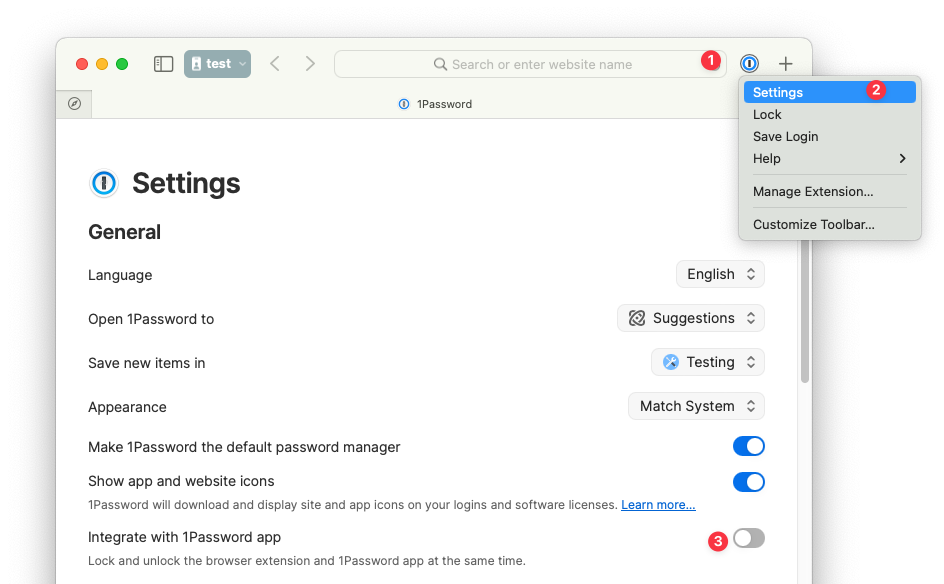Toggle the Safari sidebar icon
Screen dimensions: 944x584
click(x=163, y=64)
